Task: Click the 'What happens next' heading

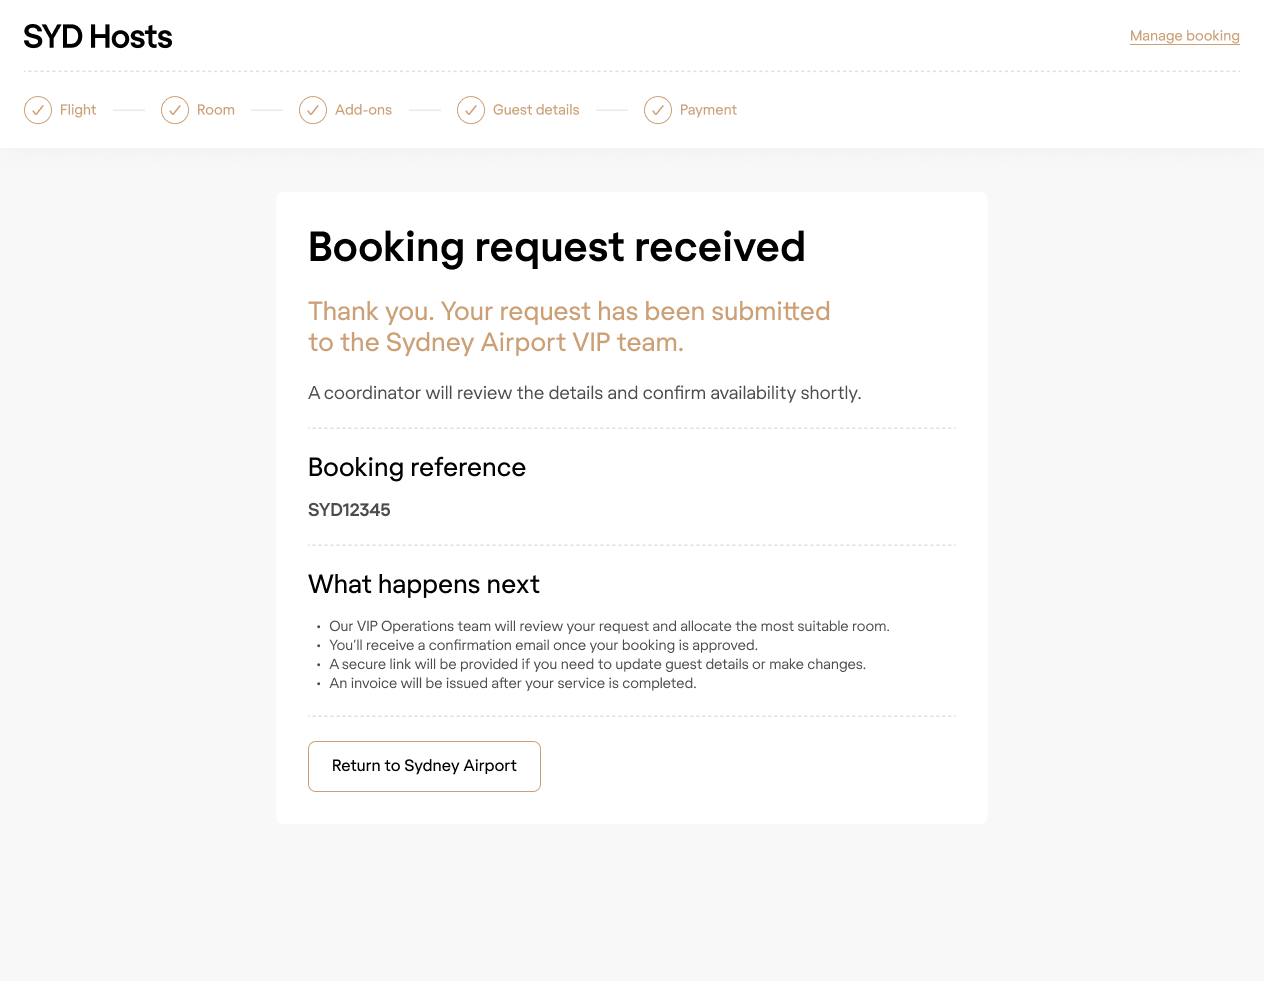Action: (x=424, y=584)
